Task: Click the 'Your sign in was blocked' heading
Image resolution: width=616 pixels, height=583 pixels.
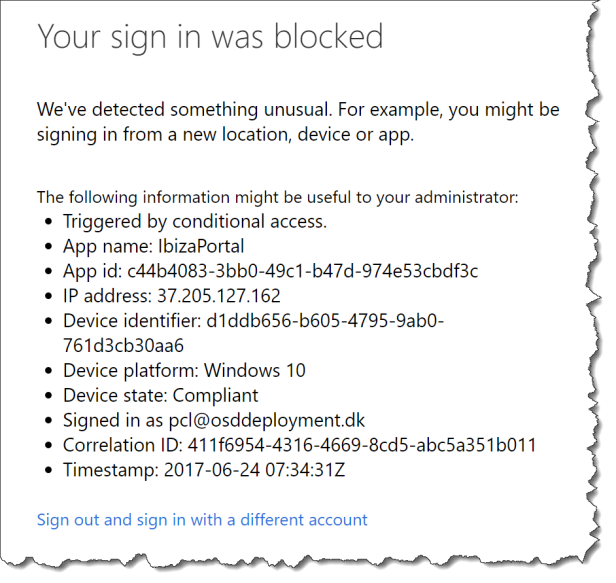Action: click(x=210, y=37)
